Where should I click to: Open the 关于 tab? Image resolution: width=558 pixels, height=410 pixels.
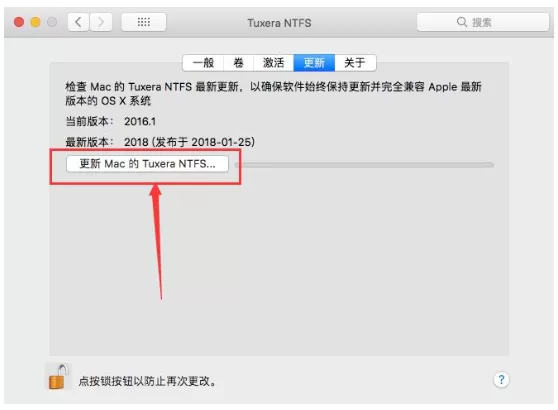pos(355,63)
